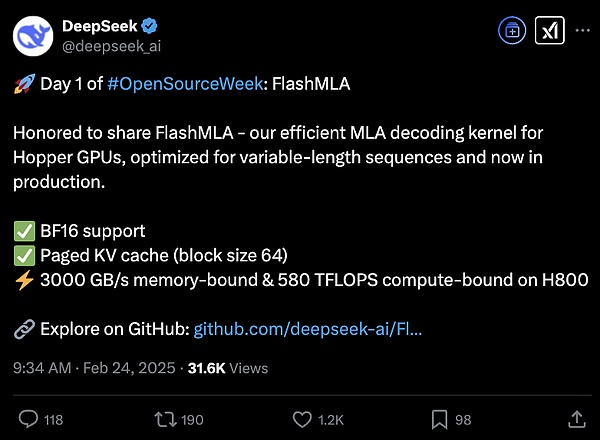Follow the github.com/deepseek-ai link
Viewport: 600px width, 440px height.
pyautogui.click(x=307, y=328)
